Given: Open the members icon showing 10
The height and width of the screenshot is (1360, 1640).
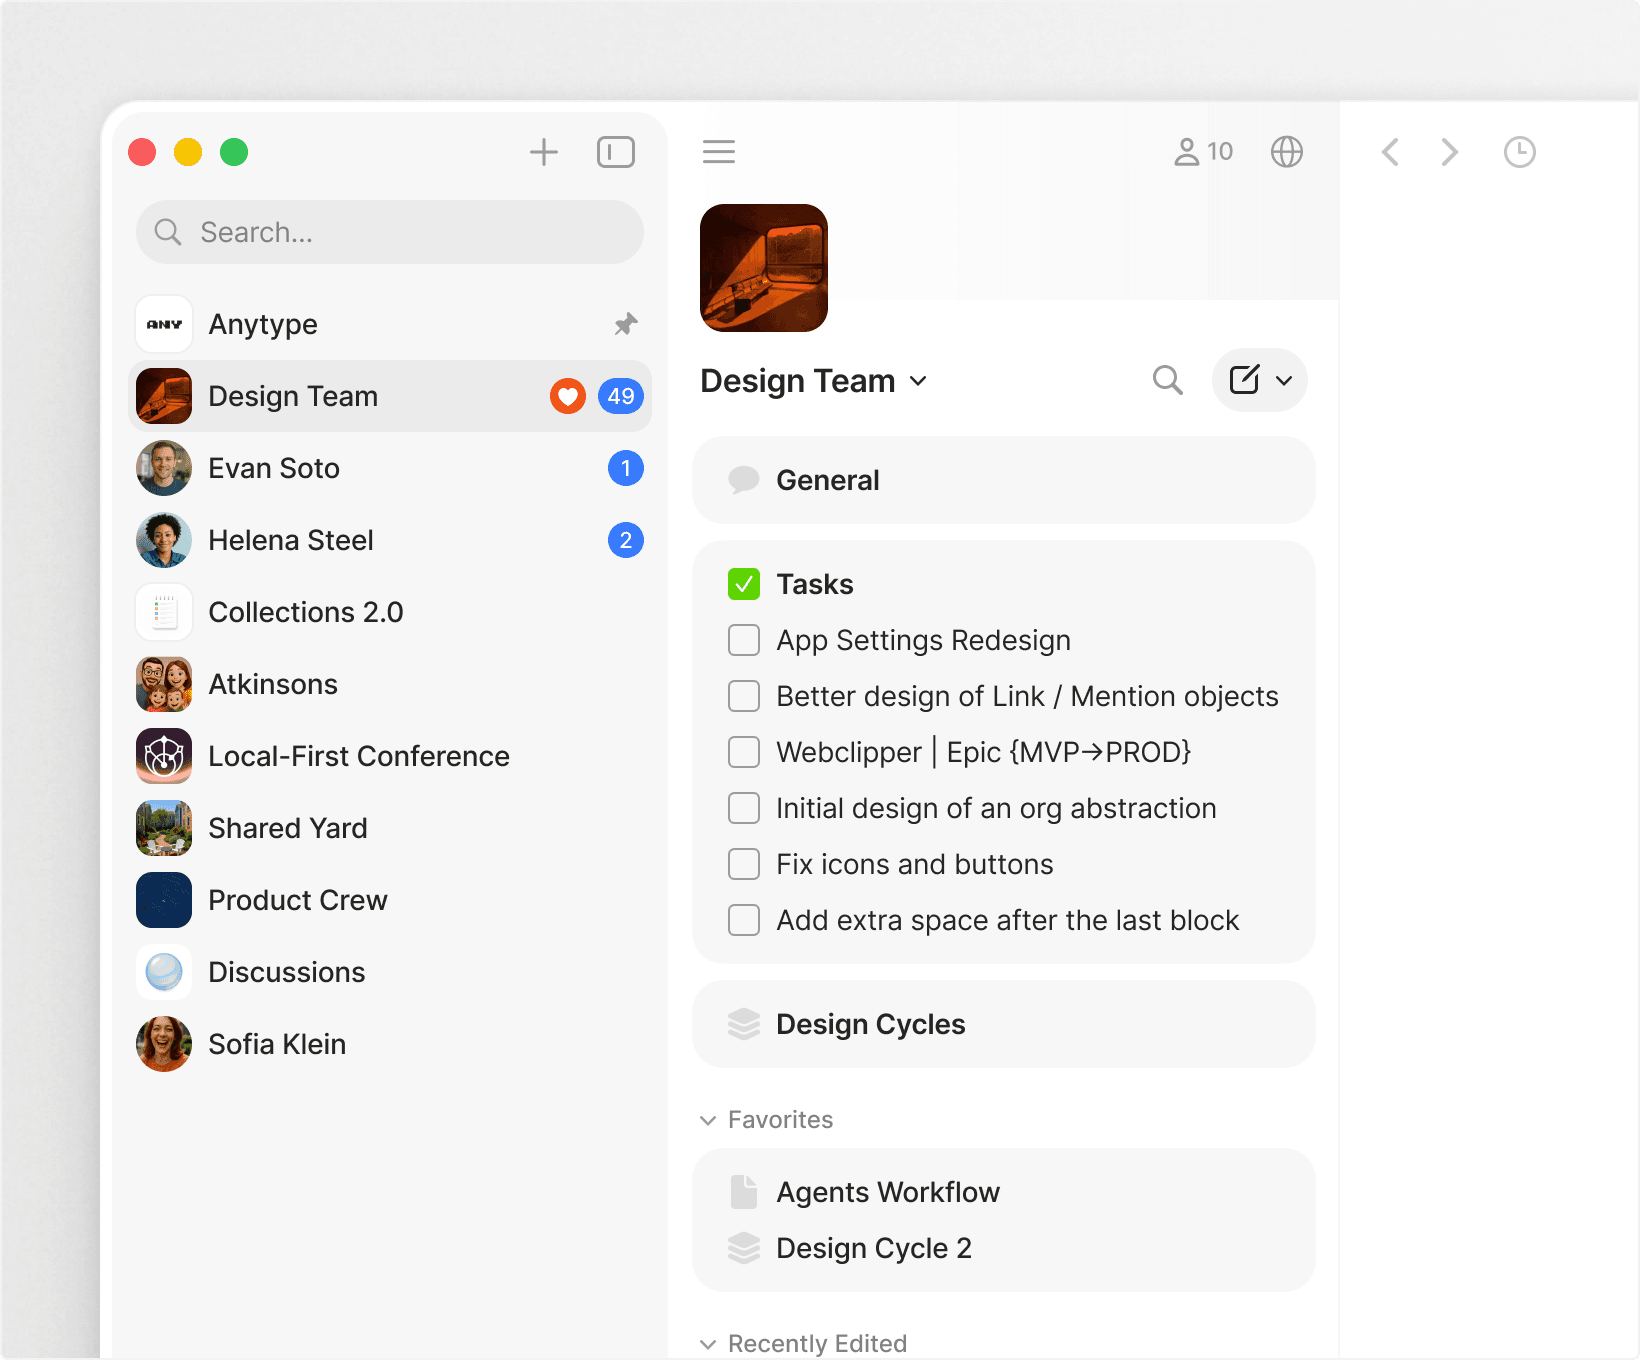Looking at the screenshot, I should pyautogui.click(x=1203, y=152).
